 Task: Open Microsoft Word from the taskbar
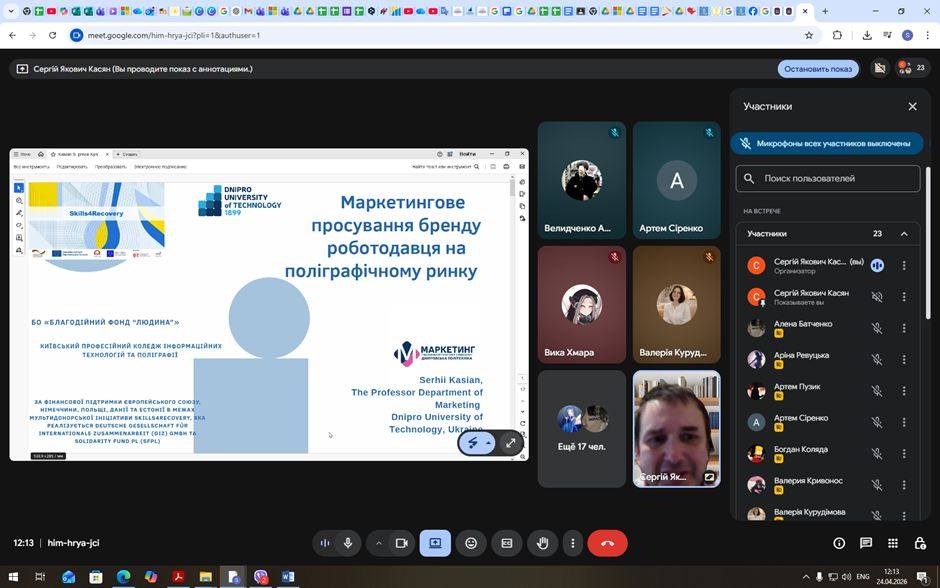coord(288,577)
